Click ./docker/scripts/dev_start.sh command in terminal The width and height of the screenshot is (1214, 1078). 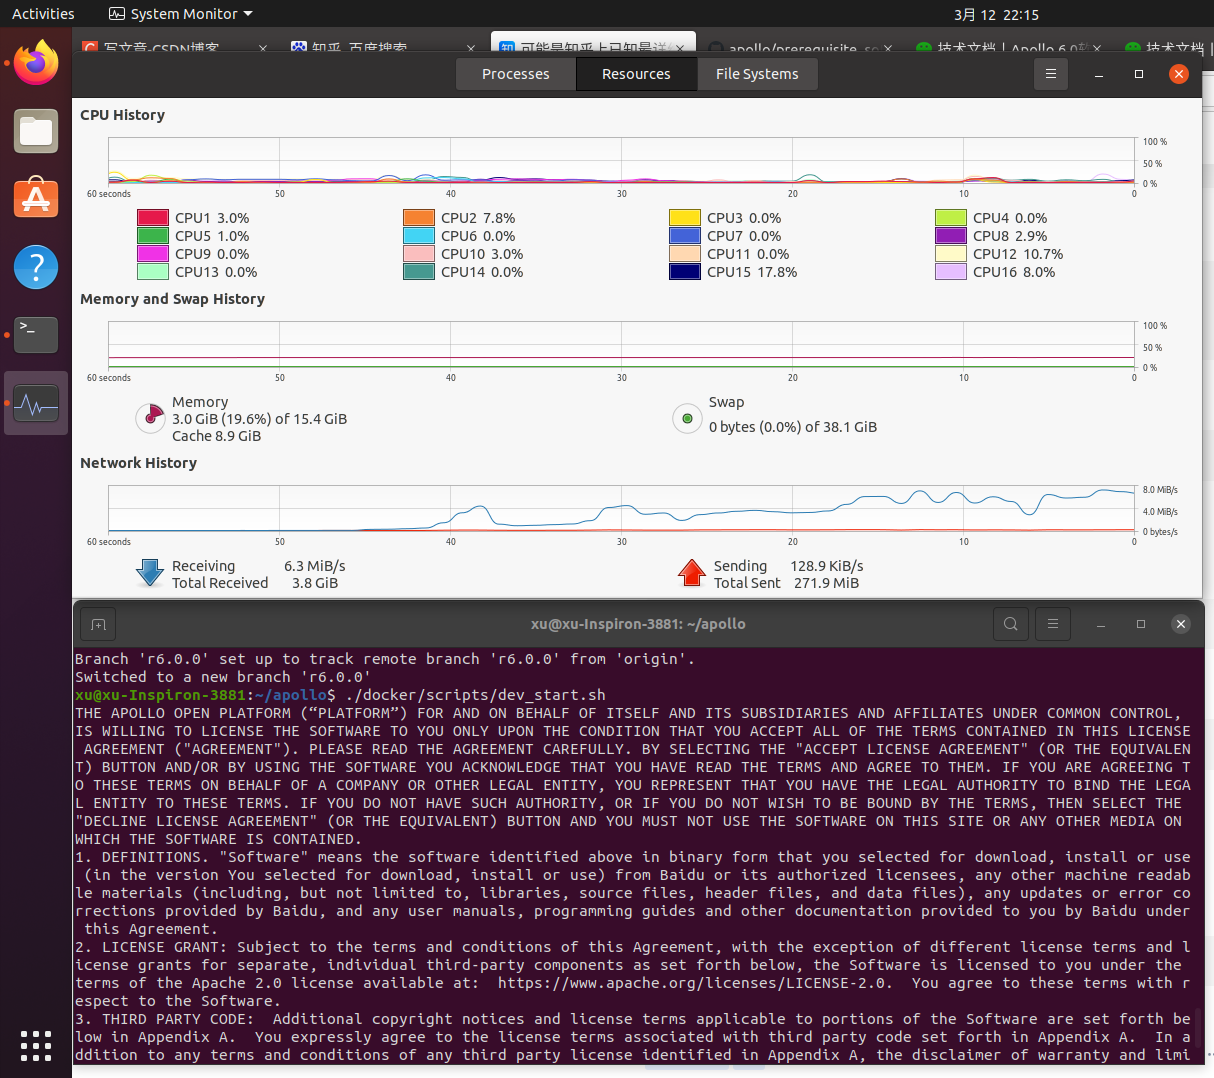(x=475, y=695)
